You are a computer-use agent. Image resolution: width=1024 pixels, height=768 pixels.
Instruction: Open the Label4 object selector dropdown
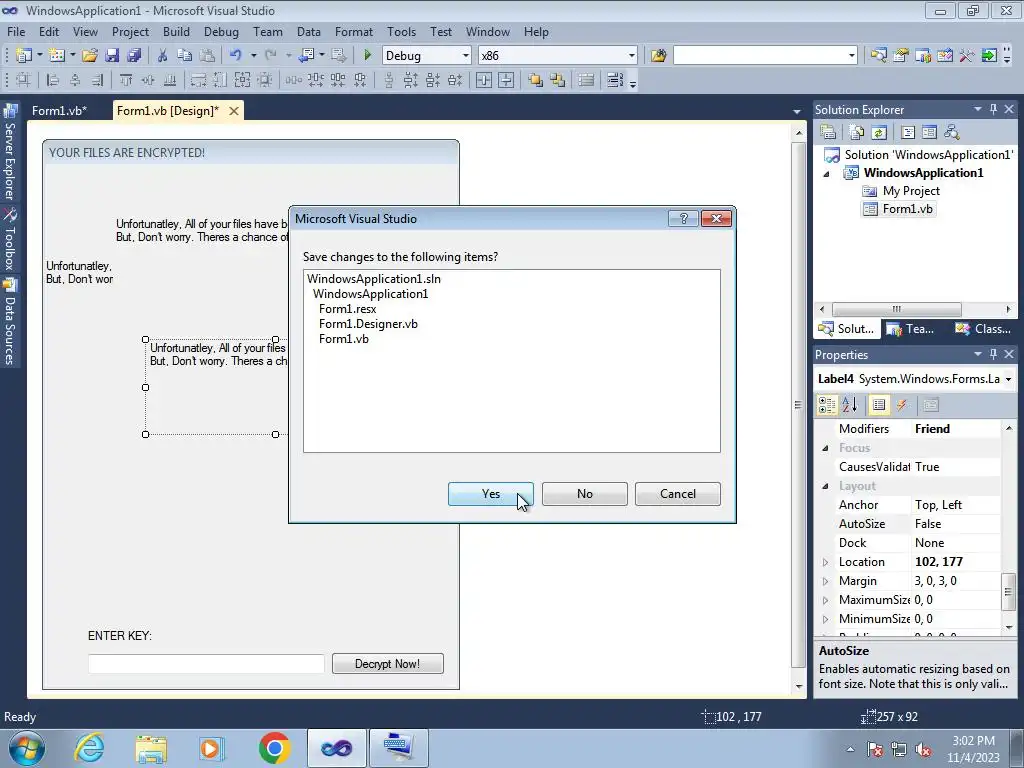tap(1008, 379)
